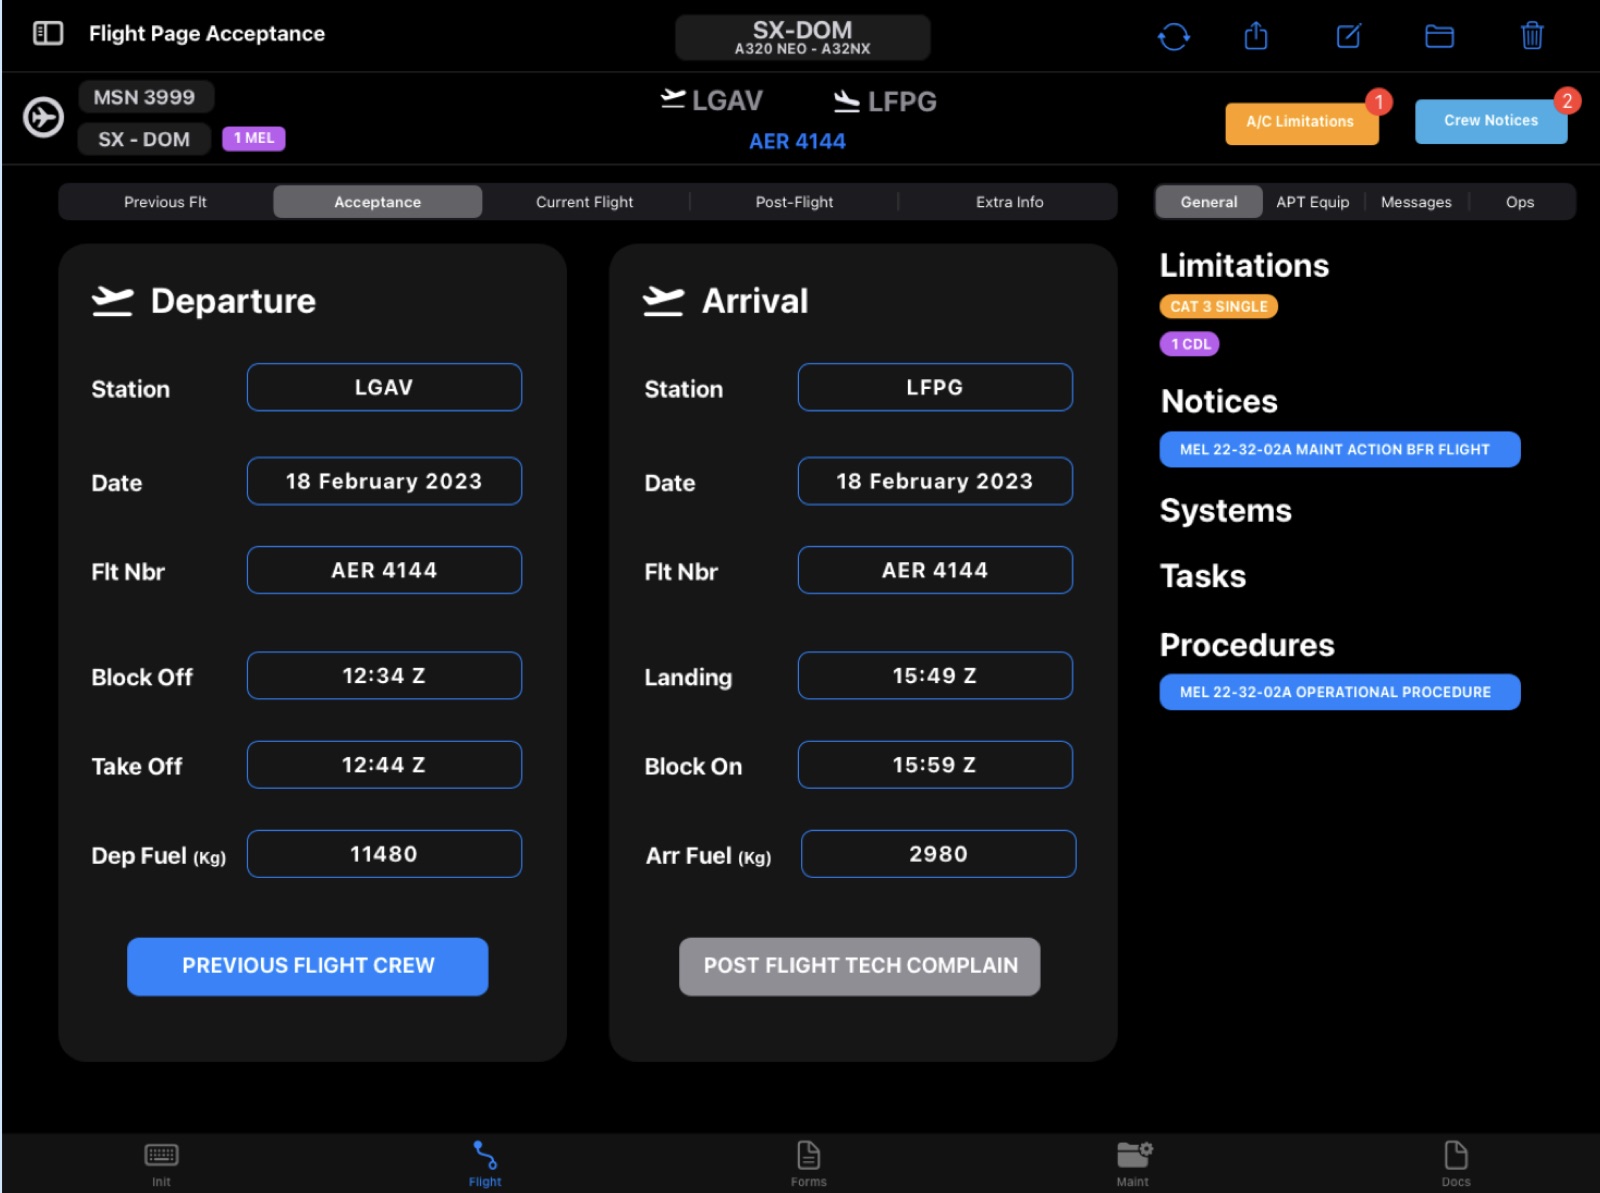The image size is (1600, 1193).
Task: Open the Docs file icon
Action: tap(1456, 1155)
